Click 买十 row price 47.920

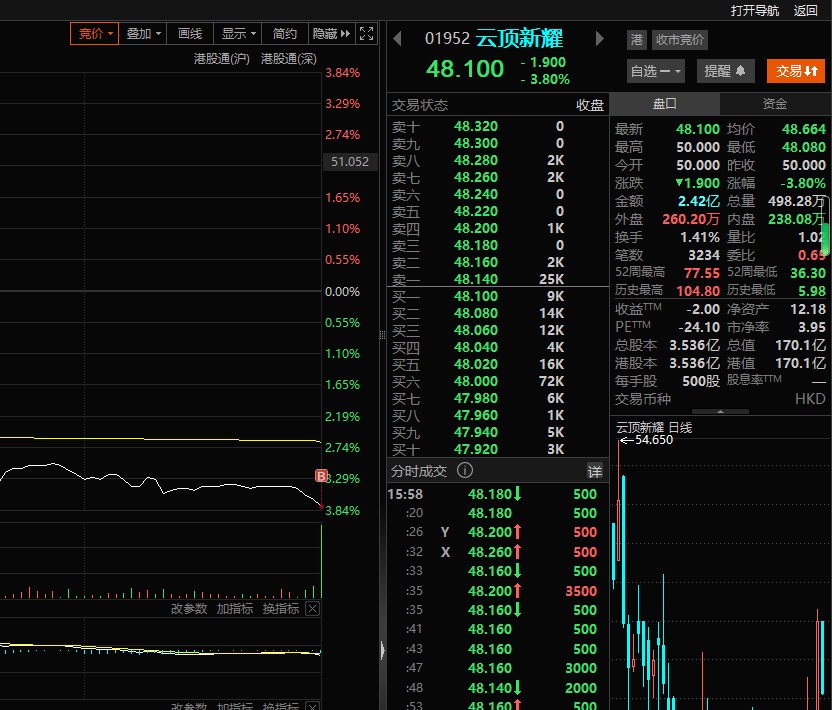point(476,449)
